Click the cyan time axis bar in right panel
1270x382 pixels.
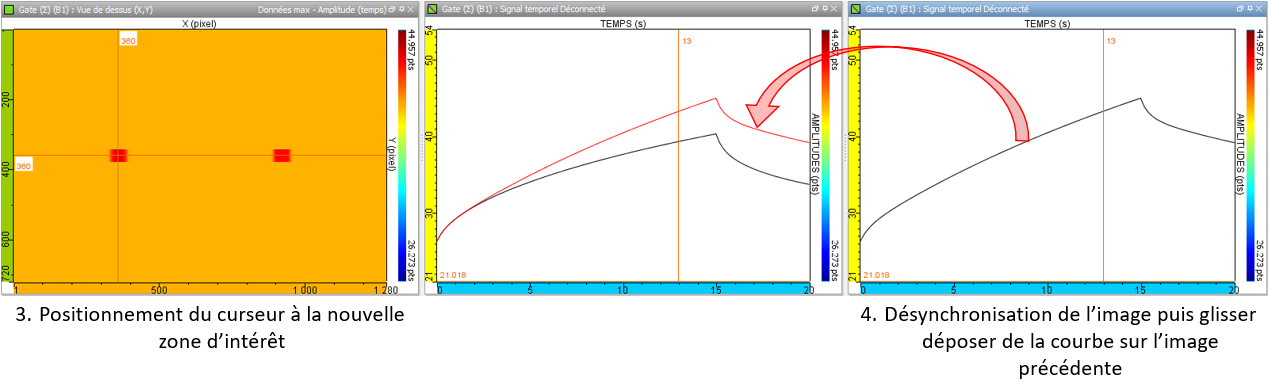click(1047, 289)
